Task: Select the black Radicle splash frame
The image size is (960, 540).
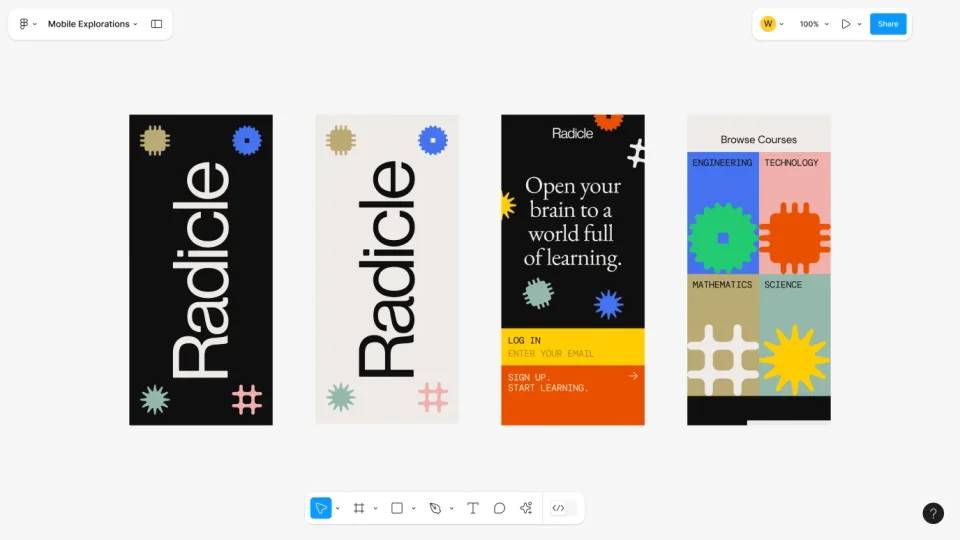Action: coord(201,269)
